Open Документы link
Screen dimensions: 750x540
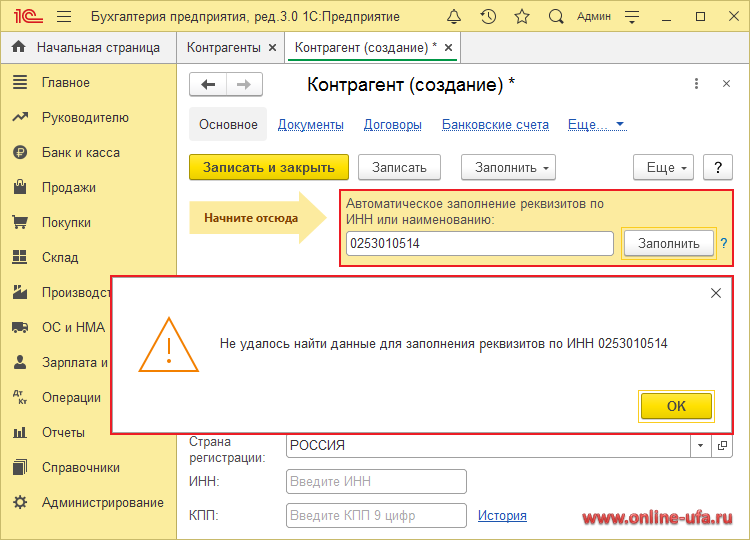click(310, 124)
